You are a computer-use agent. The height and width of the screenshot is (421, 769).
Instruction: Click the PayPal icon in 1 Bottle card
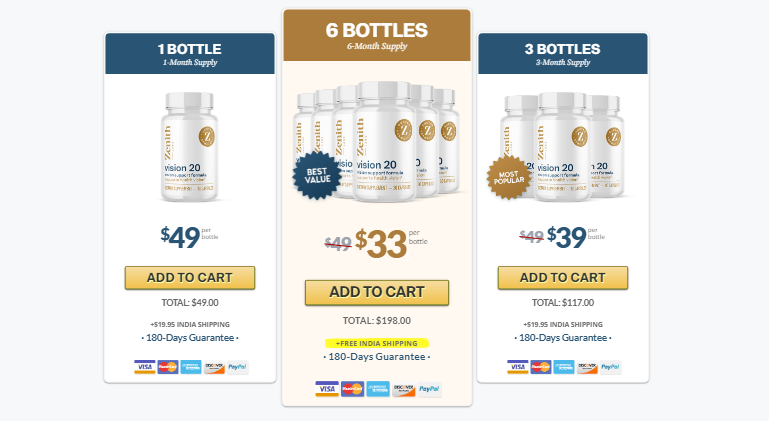pos(237,367)
